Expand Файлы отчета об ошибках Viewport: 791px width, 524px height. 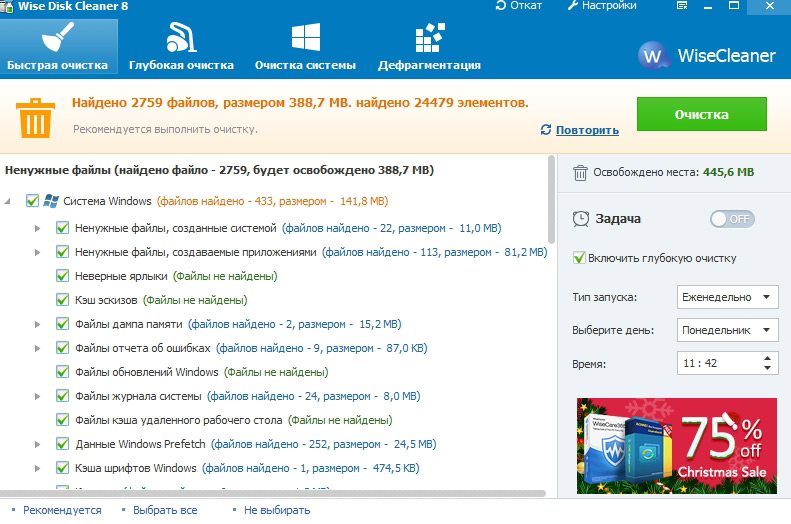[x=37, y=348]
